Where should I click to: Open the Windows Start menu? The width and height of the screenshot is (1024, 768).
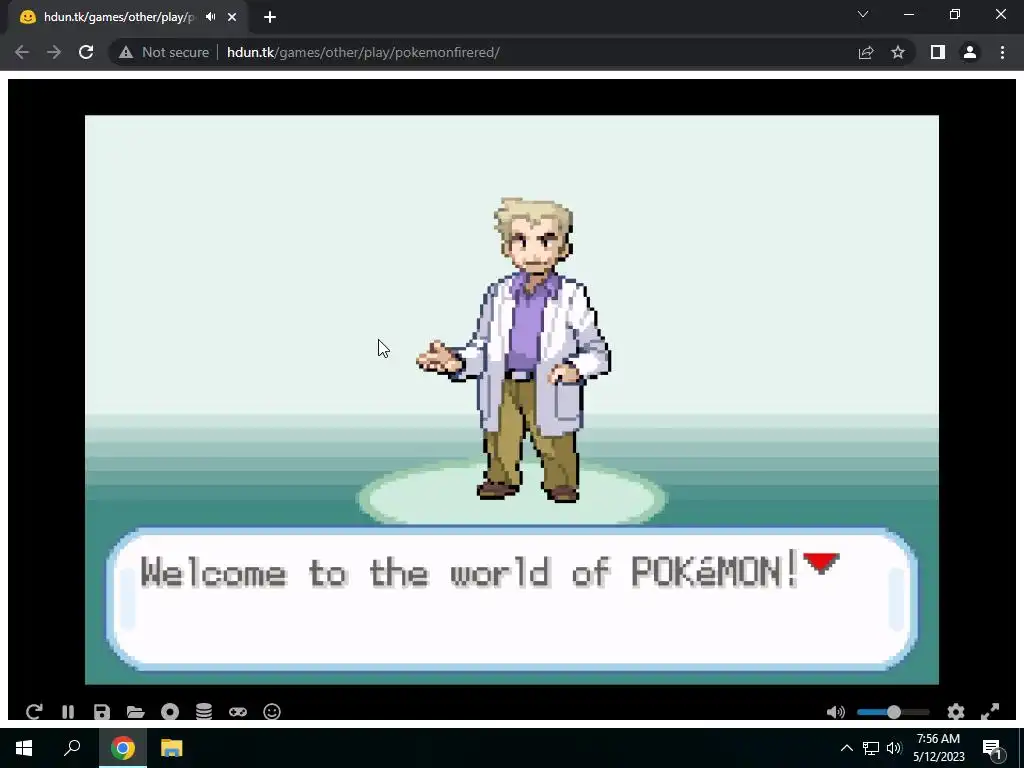tap(24, 748)
